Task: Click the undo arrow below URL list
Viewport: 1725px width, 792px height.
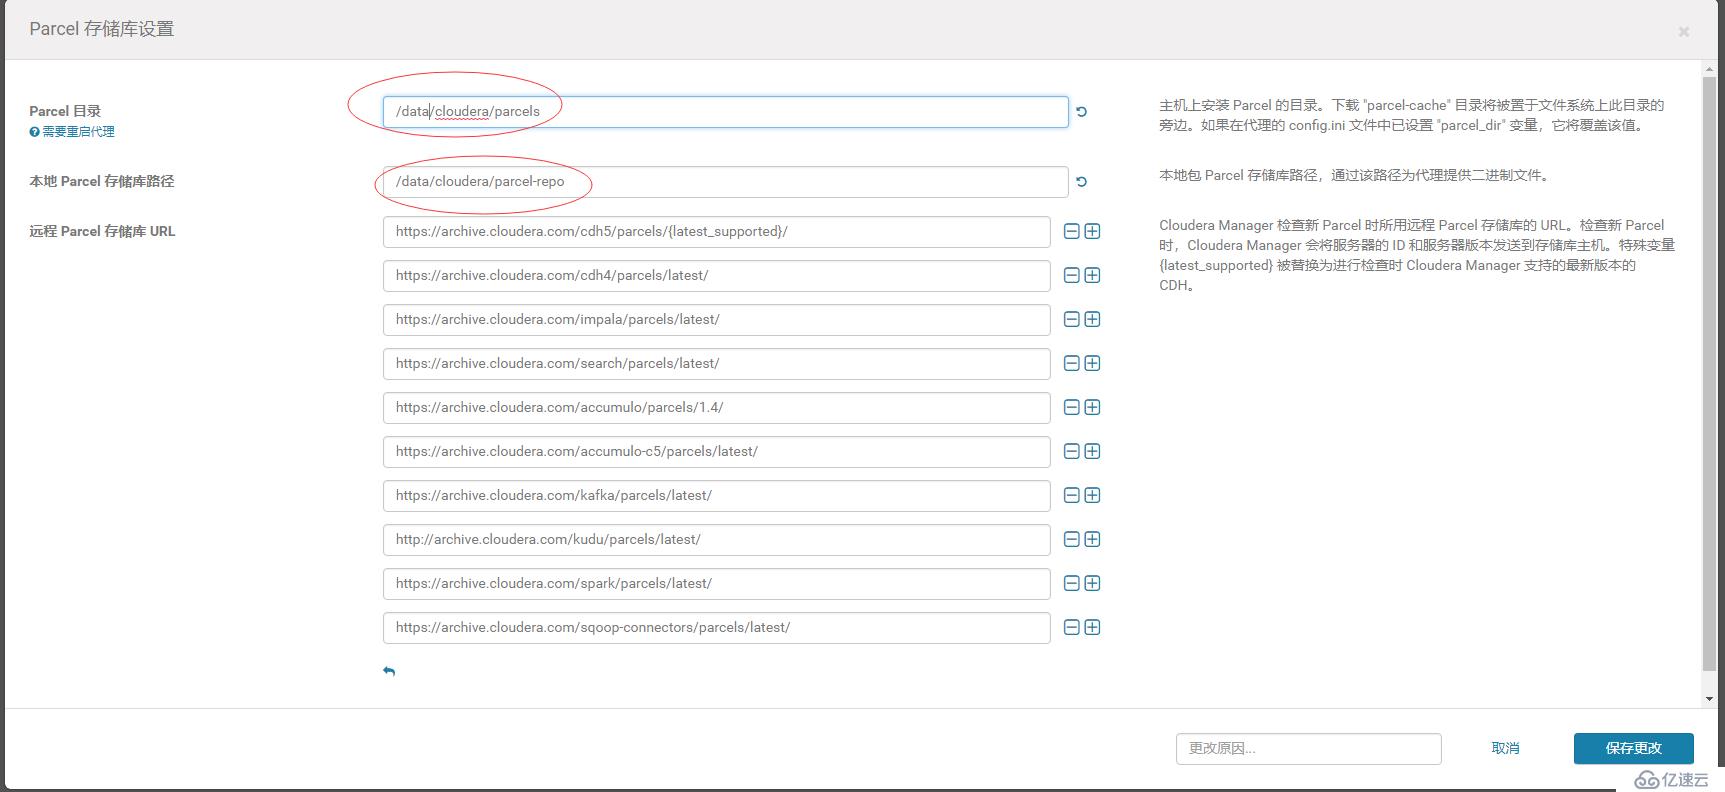Action: tap(389, 671)
